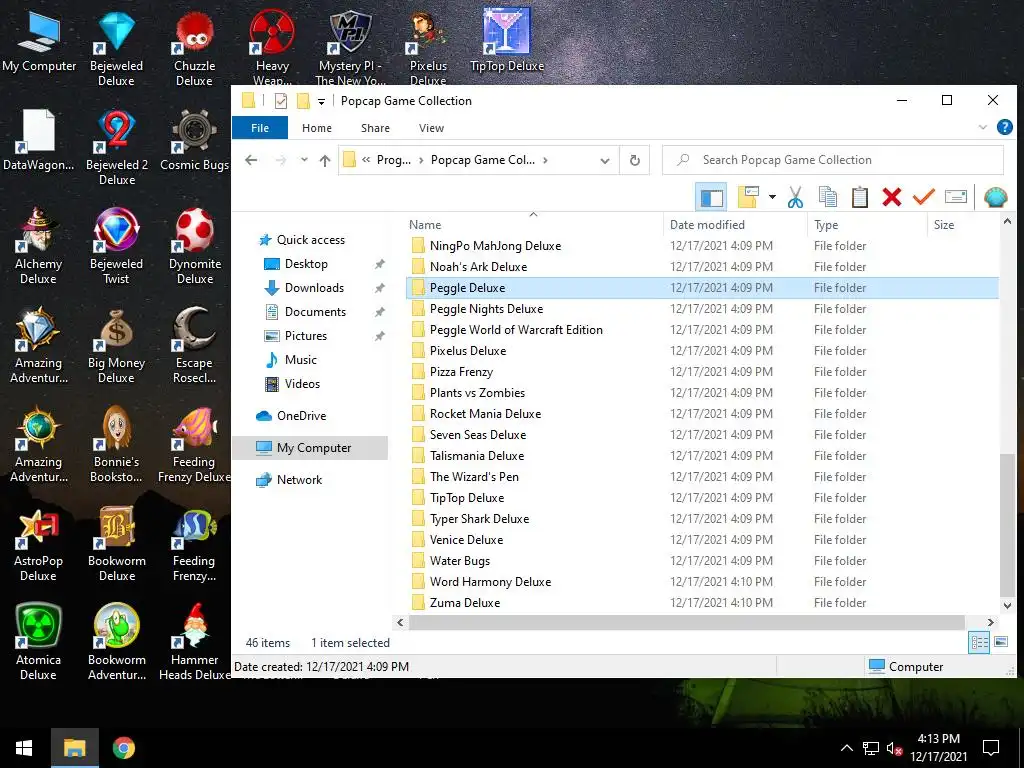Expand the ribbon chevron
Image resolution: width=1024 pixels, height=768 pixels.
pyautogui.click(x=983, y=127)
